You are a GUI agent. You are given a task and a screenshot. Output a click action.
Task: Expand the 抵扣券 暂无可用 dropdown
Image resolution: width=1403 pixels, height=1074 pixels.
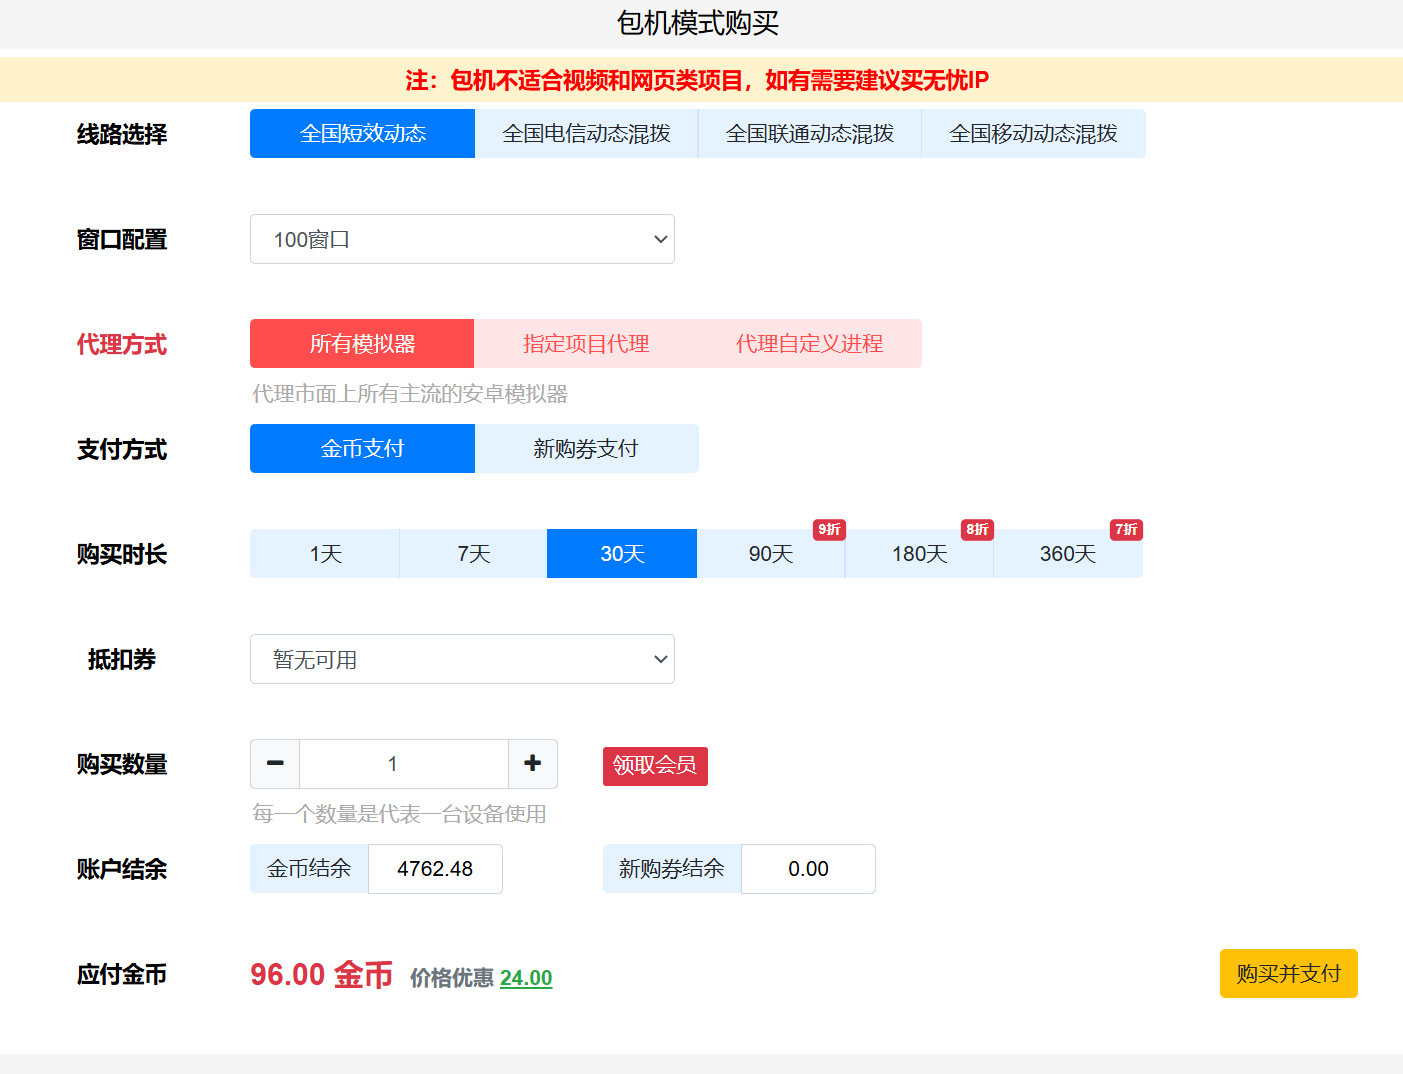[462, 659]
